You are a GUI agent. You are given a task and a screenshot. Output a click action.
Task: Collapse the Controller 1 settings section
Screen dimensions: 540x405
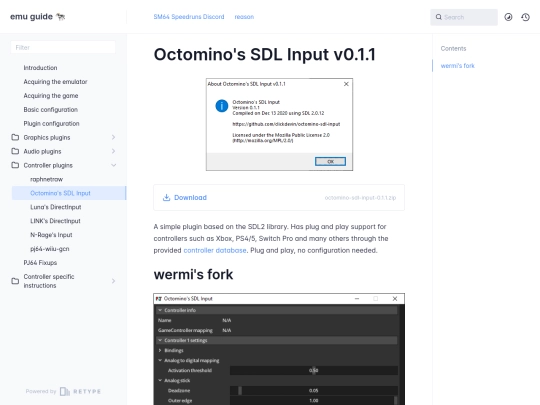[160, 340]
